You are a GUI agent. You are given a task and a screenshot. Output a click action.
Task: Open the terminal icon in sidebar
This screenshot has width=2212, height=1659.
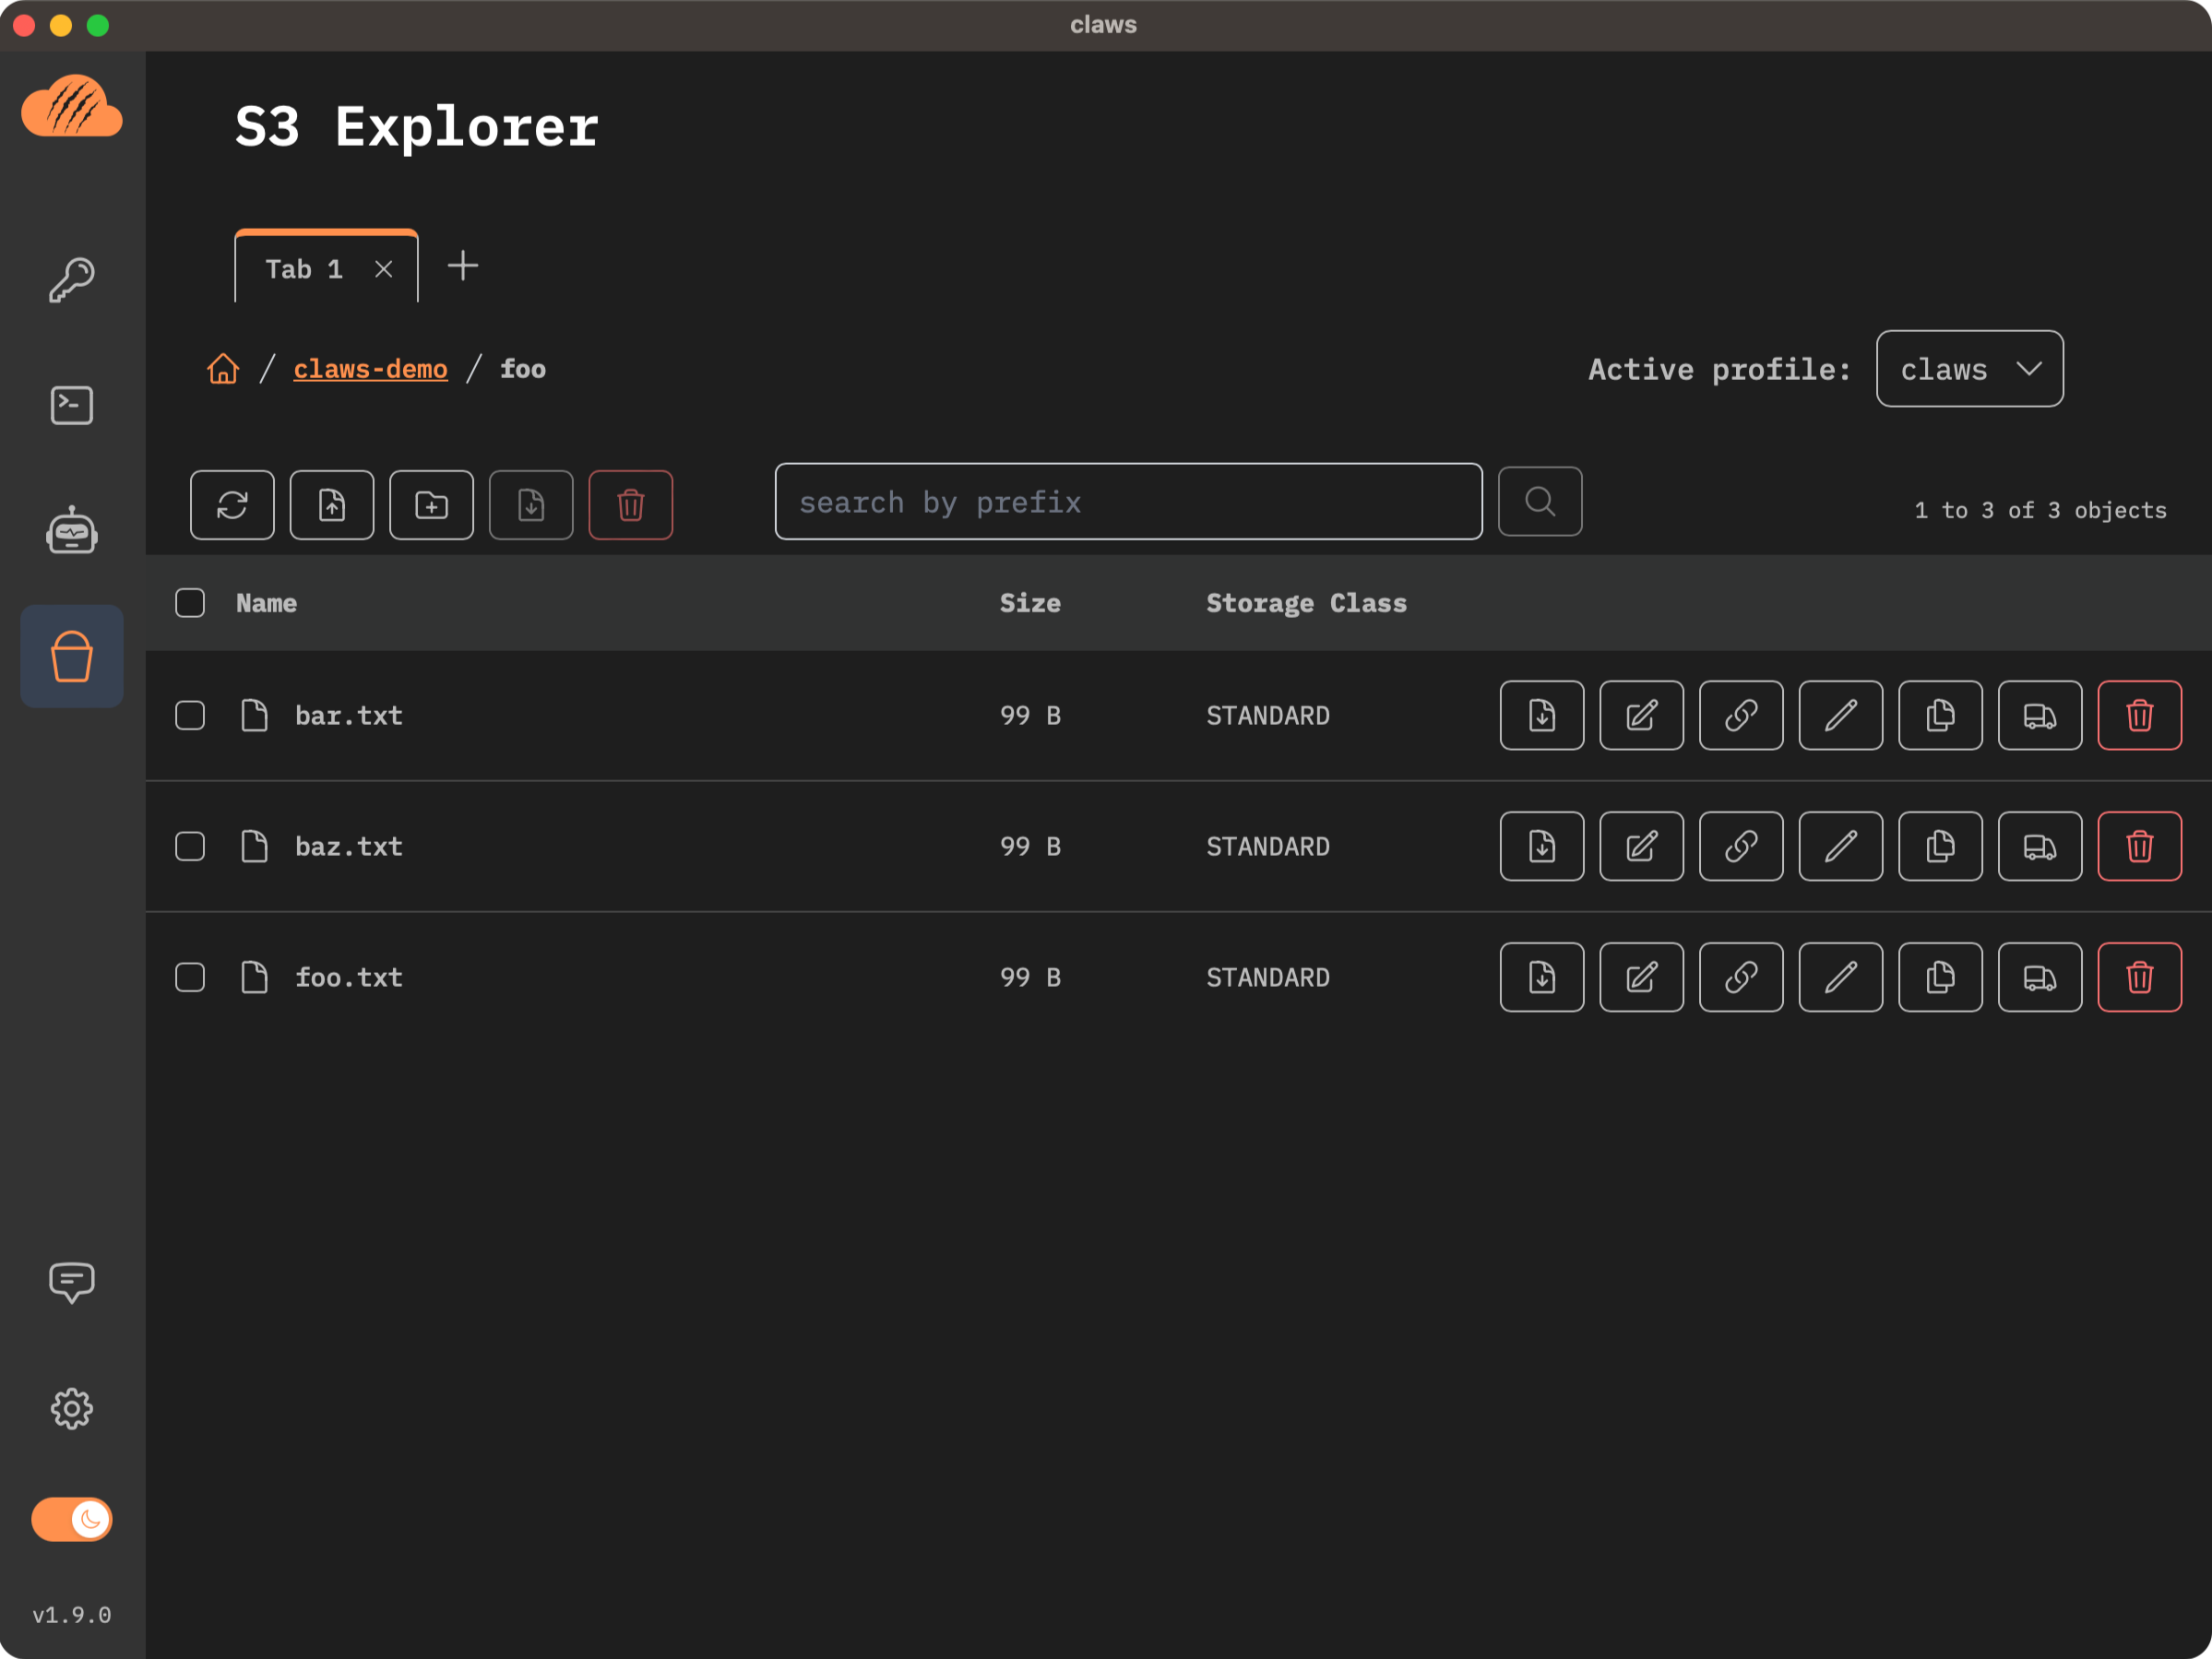[x=72, y=405]
